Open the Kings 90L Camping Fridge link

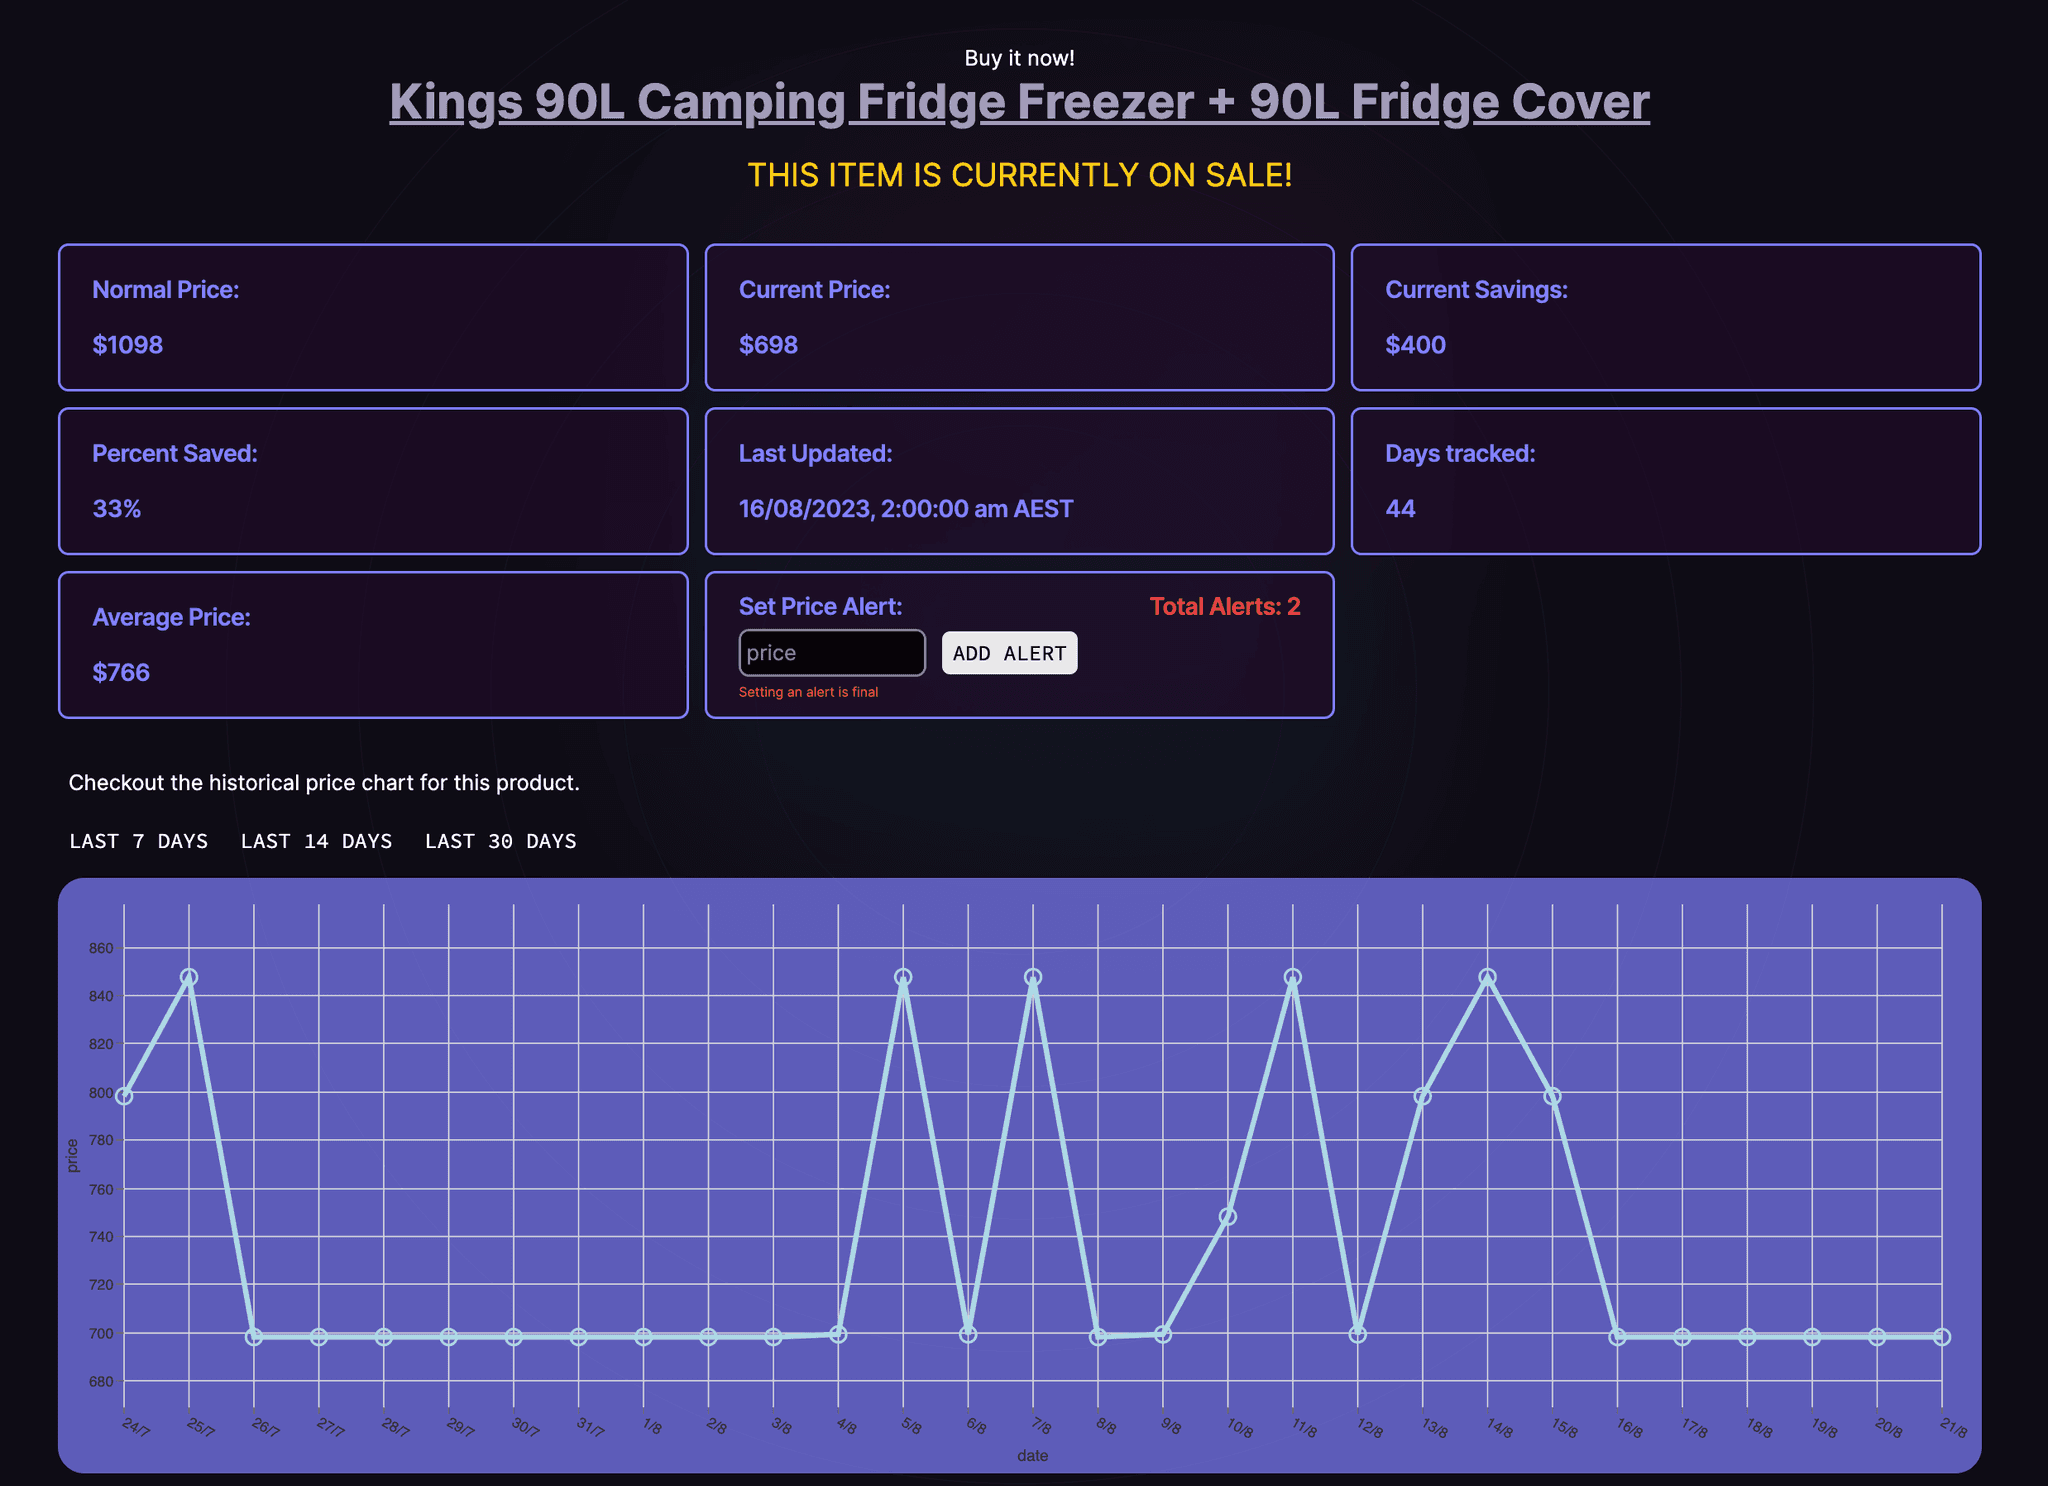pos(1019,102)
